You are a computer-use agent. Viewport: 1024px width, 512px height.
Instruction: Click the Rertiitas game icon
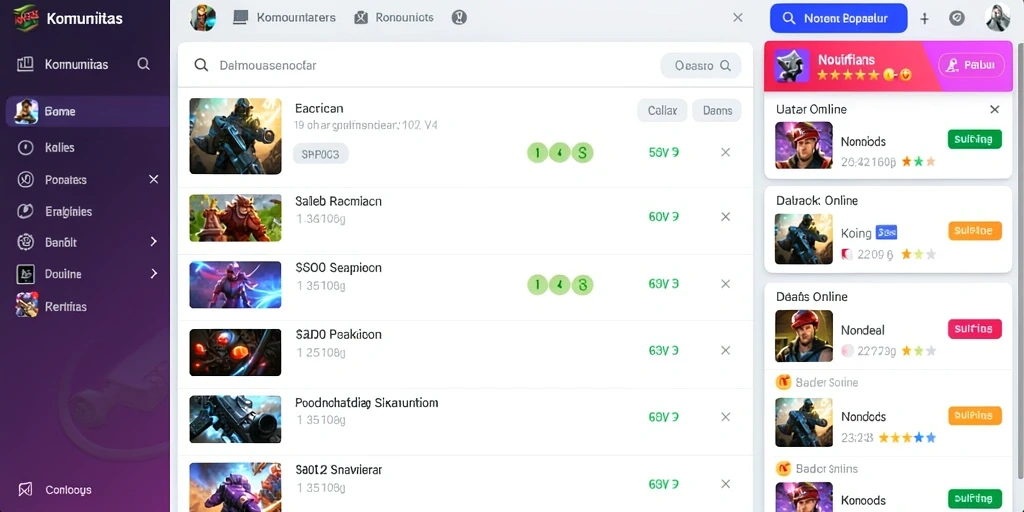[26, 305]
